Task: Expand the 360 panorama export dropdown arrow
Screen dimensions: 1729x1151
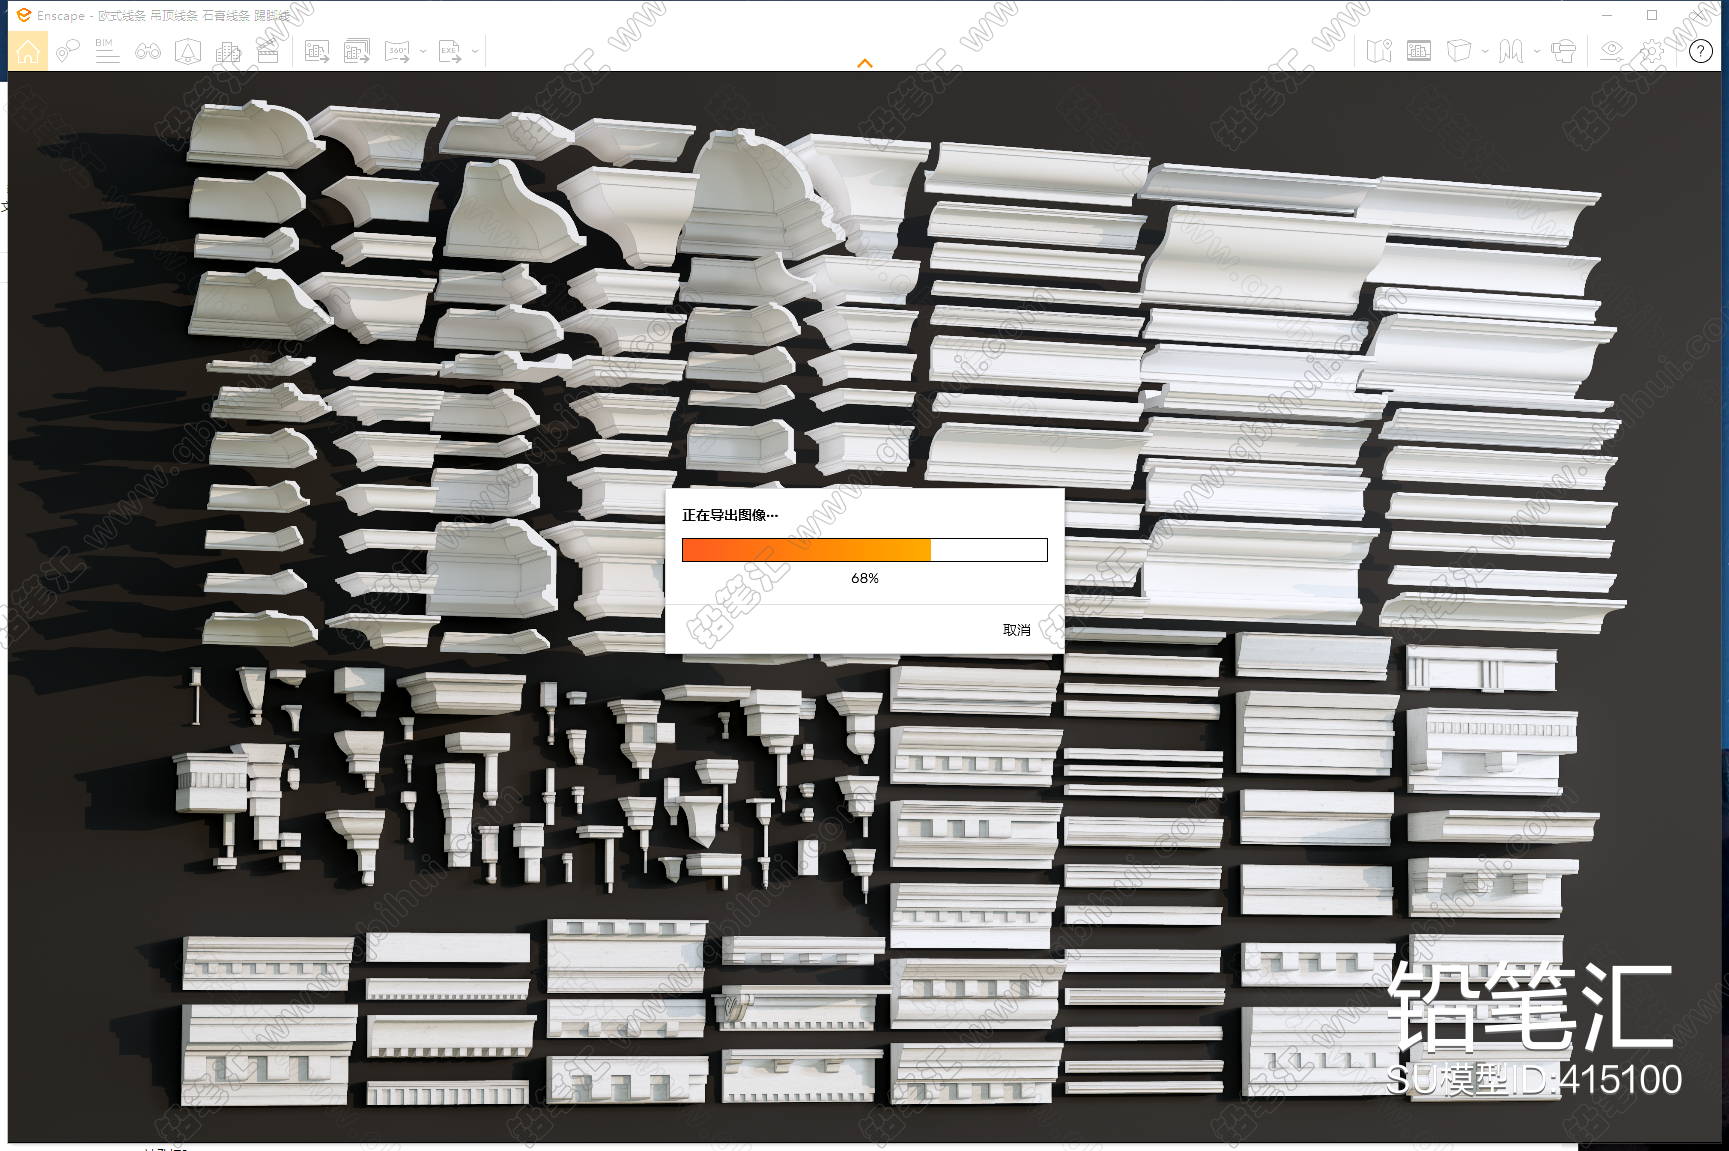Action: pyautogui.click(x=423, y=51)
